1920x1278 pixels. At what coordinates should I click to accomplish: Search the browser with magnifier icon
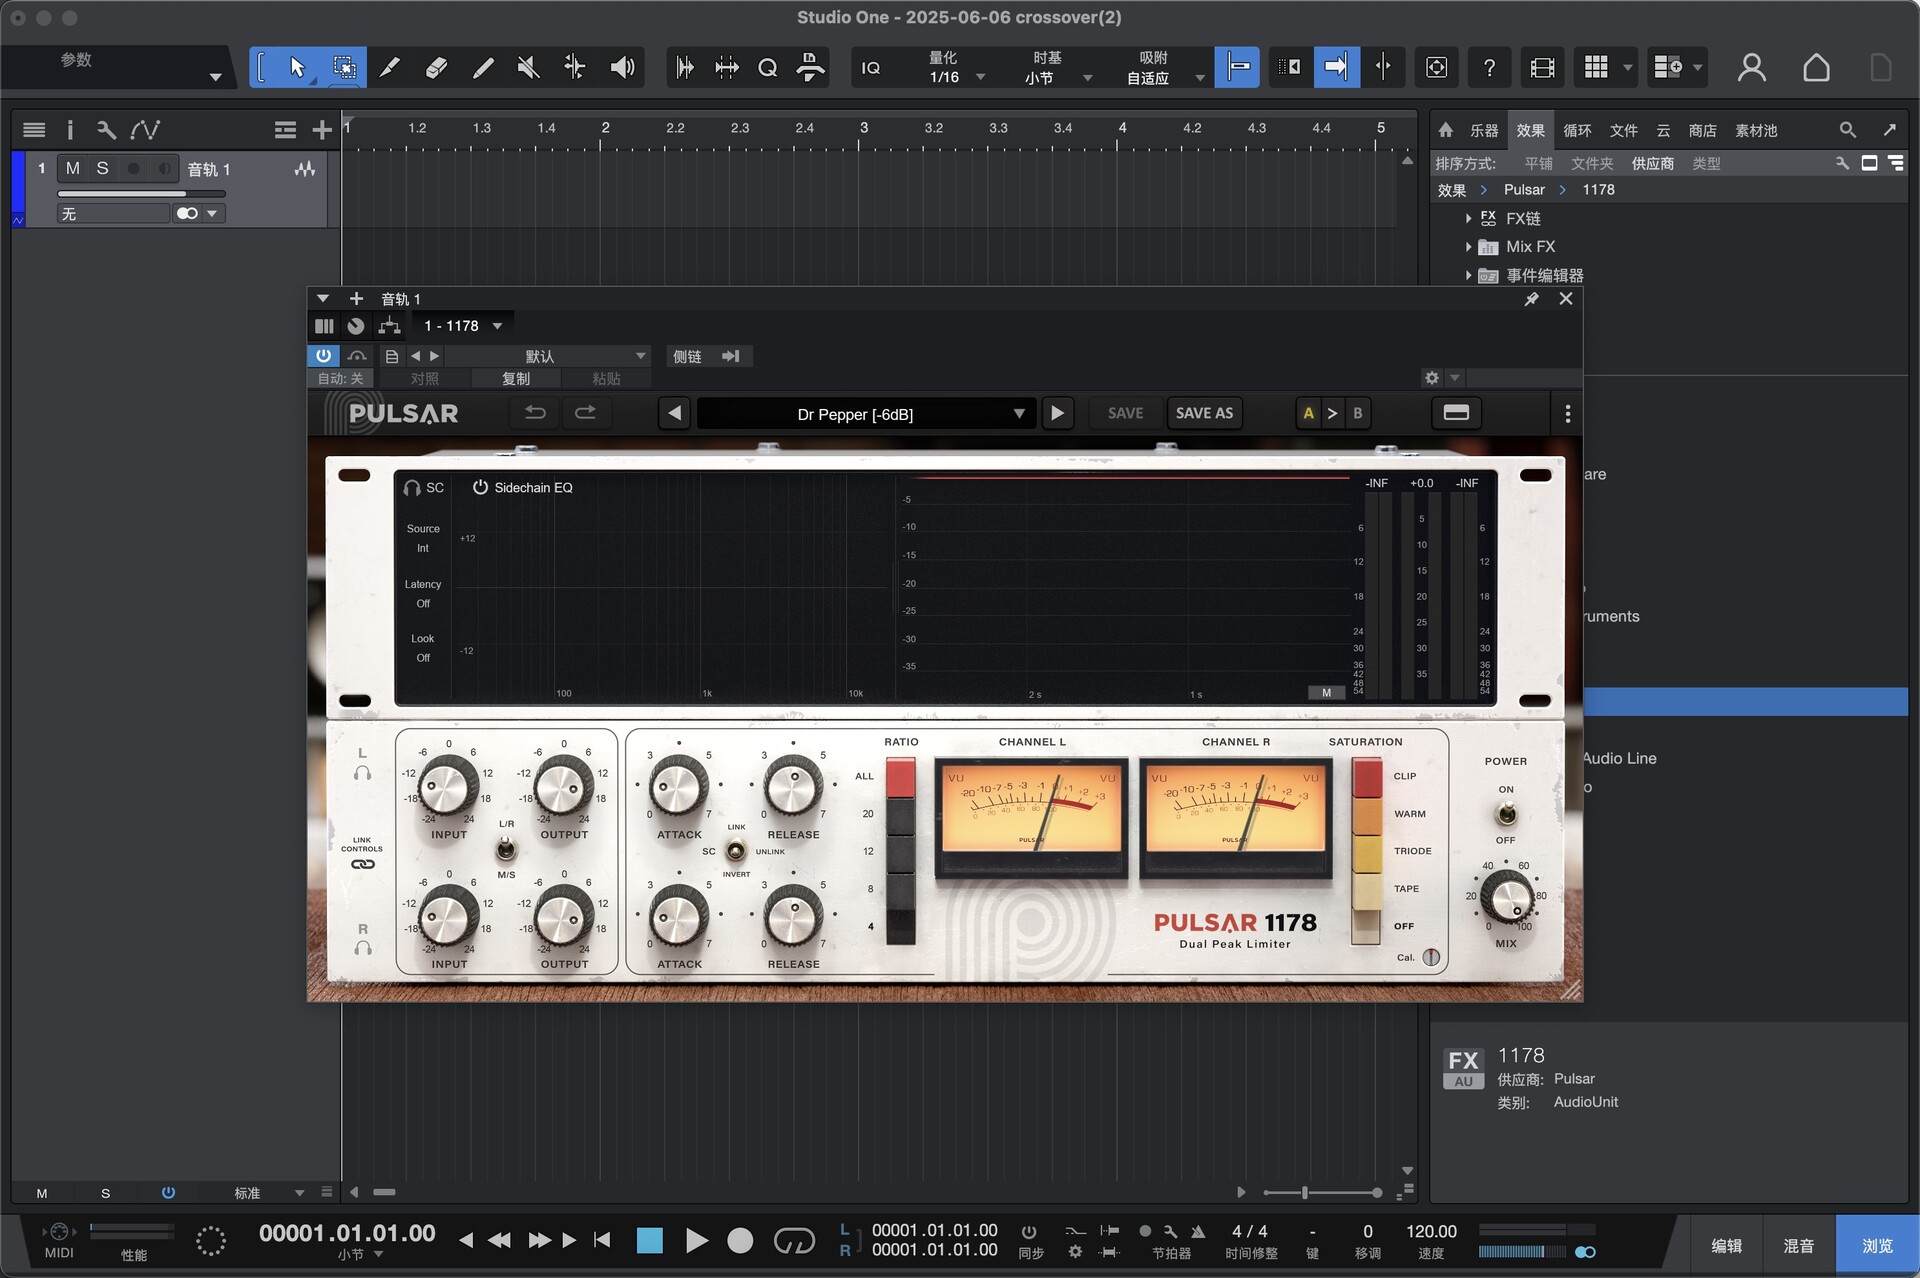[1847, 130]
